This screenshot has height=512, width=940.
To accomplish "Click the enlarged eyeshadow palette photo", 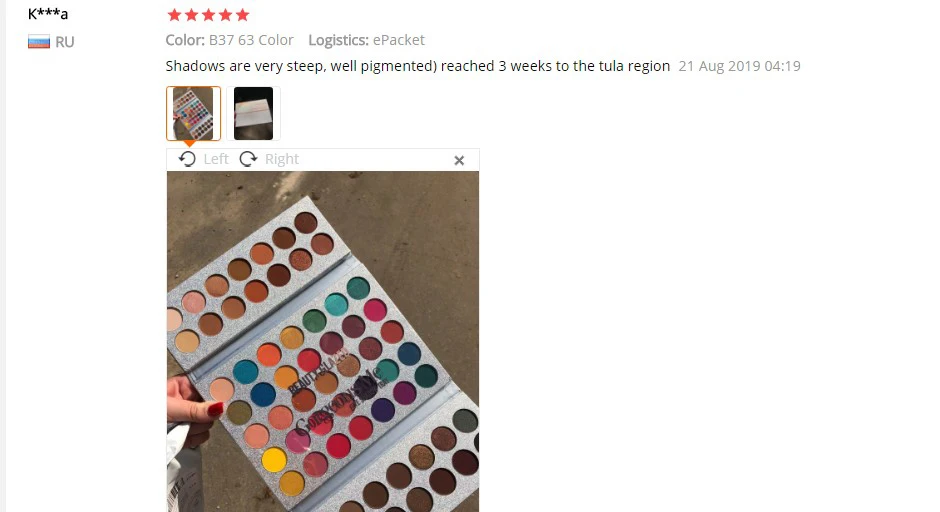I will click(323, 342).
